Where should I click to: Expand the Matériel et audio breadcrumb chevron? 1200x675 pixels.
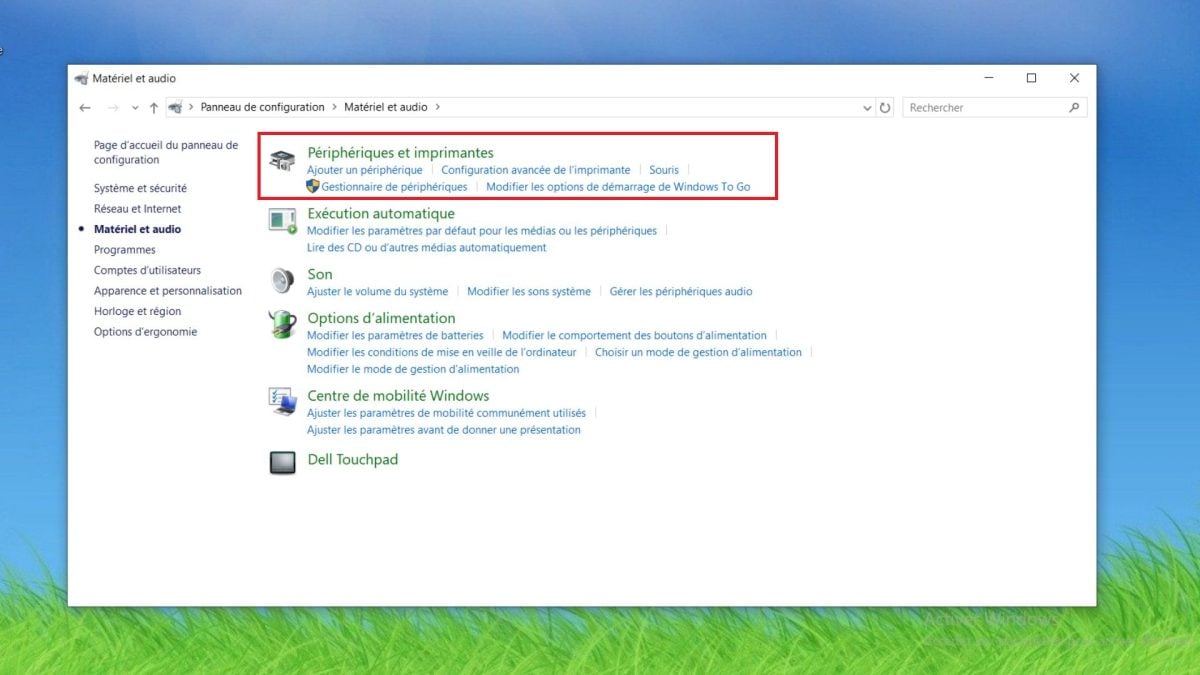437,107
